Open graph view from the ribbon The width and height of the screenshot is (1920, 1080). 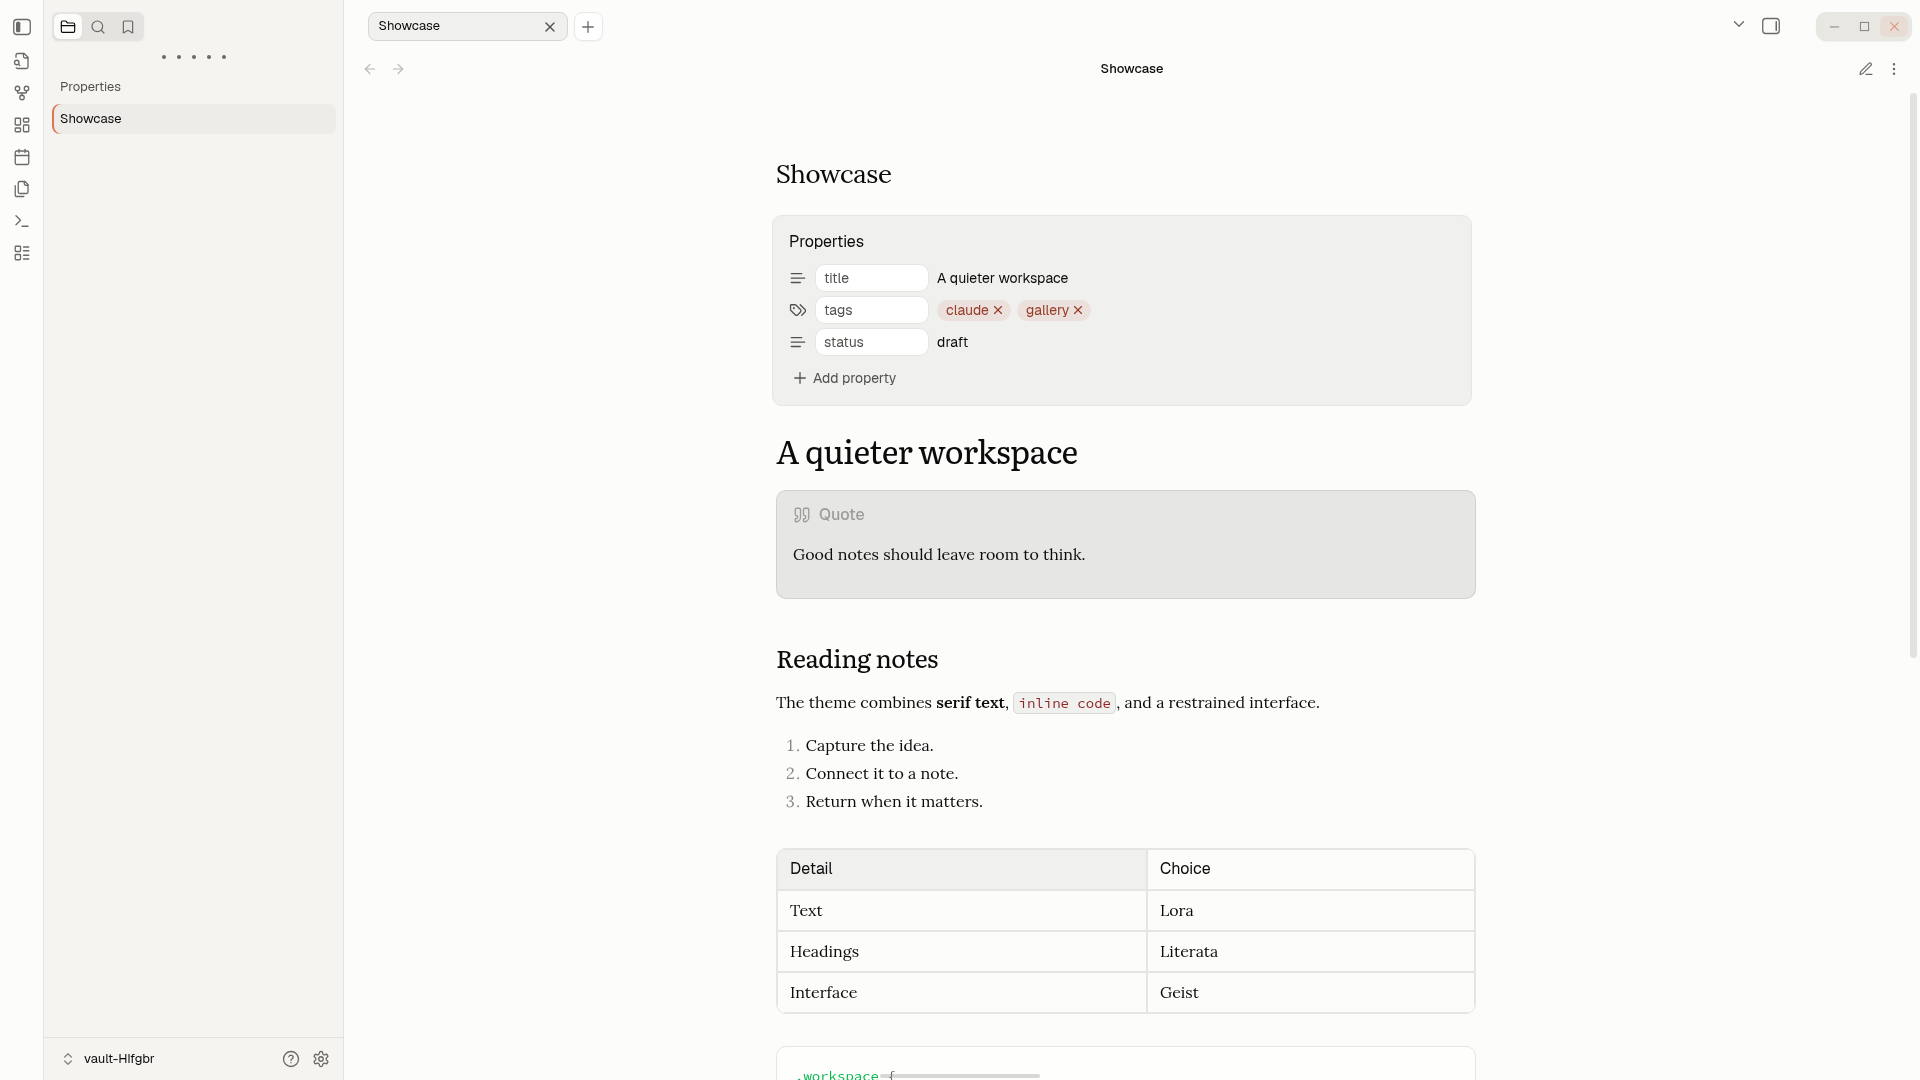(22, 93)
